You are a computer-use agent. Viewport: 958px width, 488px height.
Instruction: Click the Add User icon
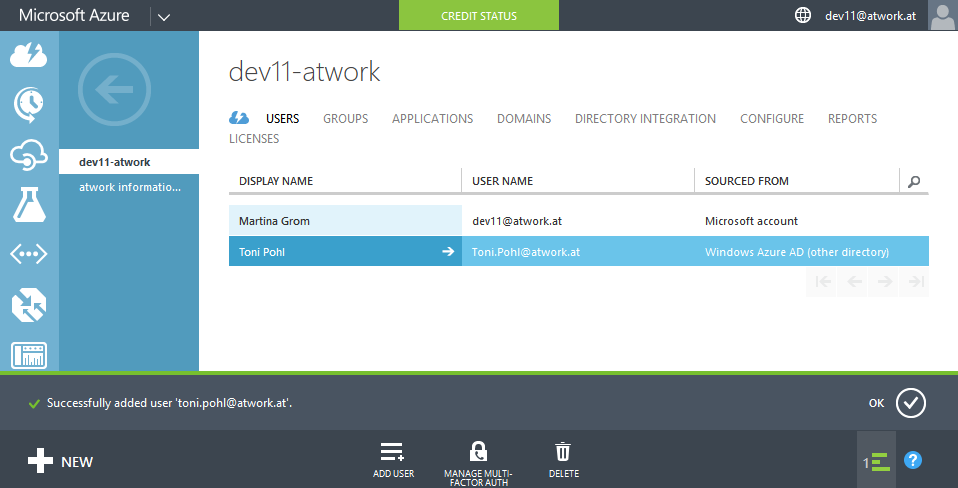pos(392,452)
